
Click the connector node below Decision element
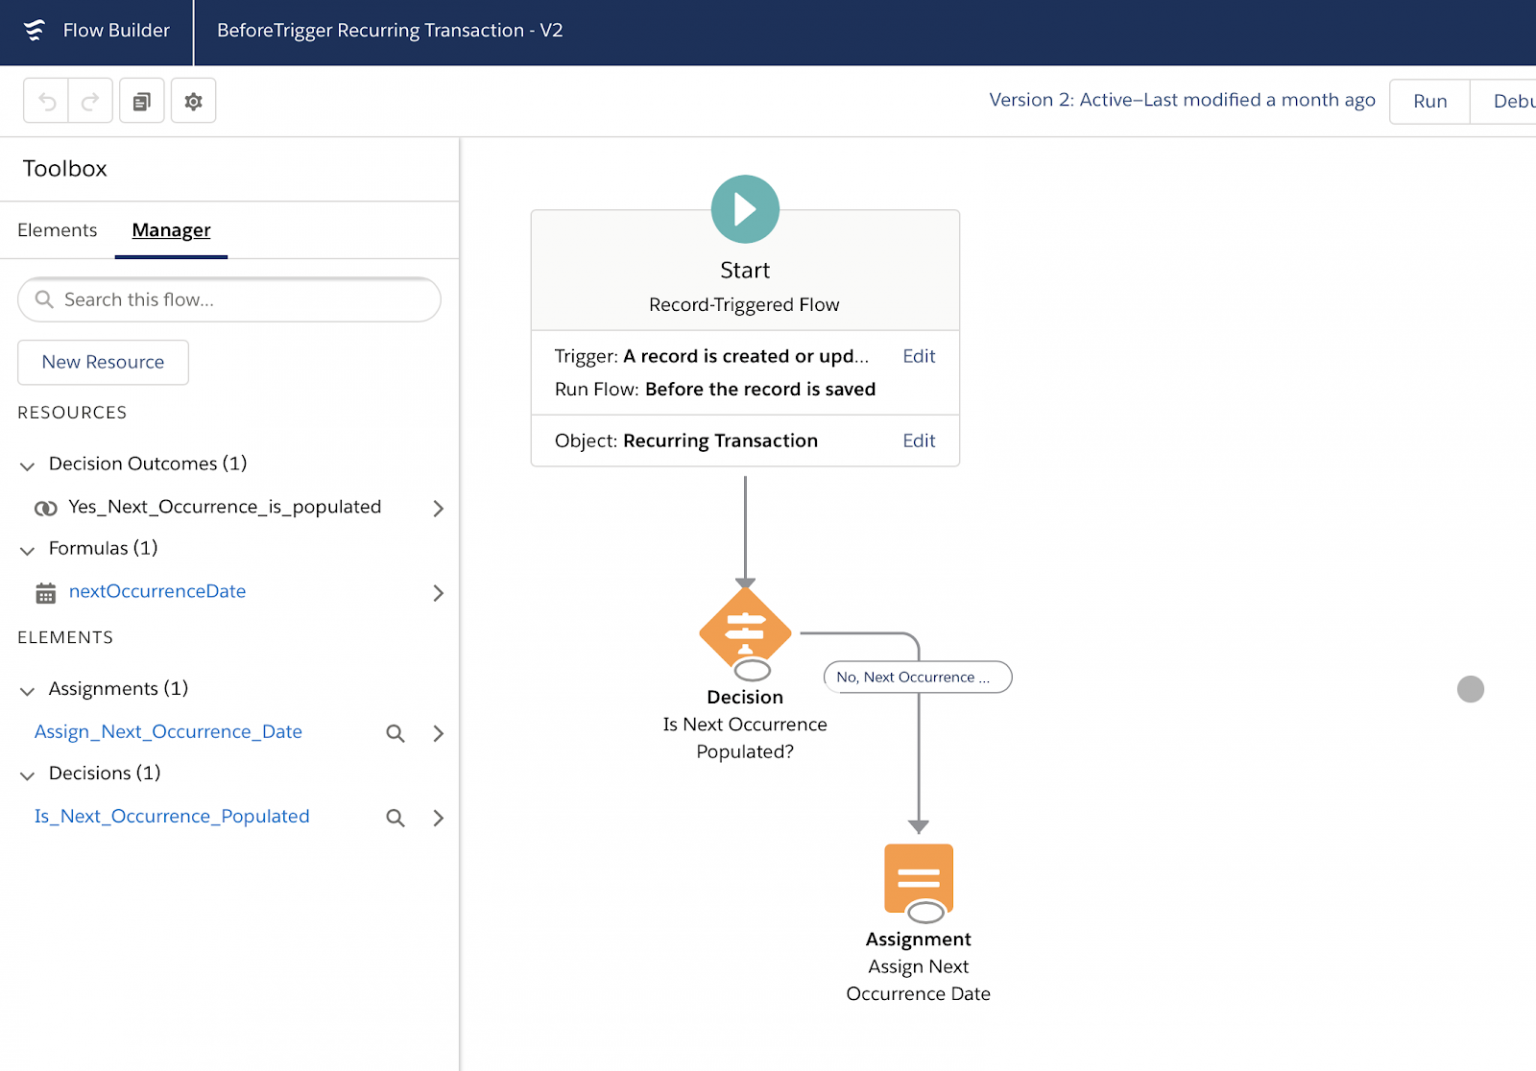point(752,671)
